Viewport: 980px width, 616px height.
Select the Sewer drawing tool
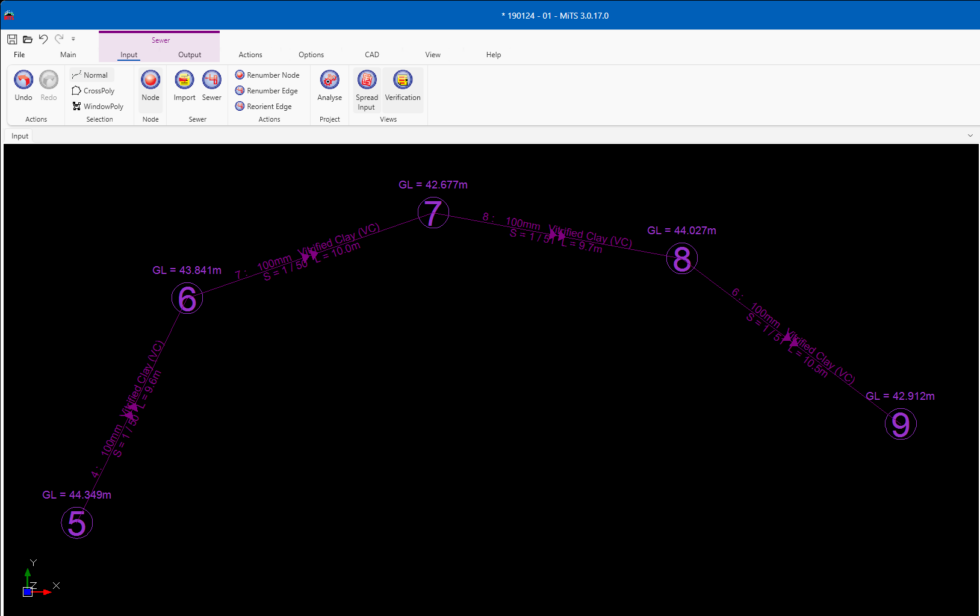211,80
